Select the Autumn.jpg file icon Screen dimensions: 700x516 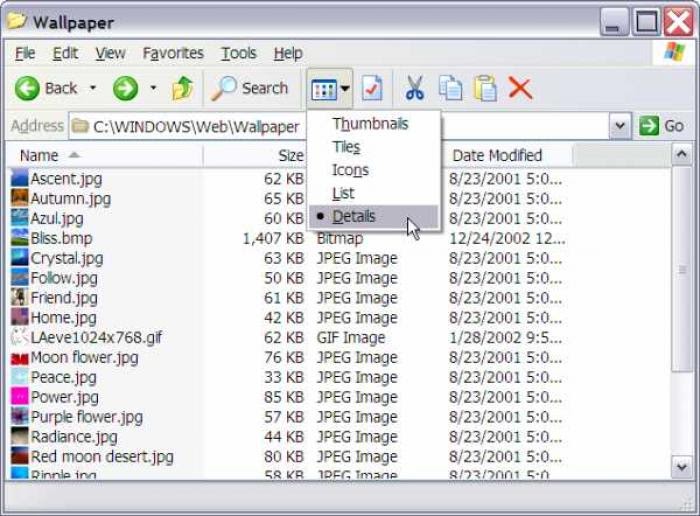click(19, 198)
